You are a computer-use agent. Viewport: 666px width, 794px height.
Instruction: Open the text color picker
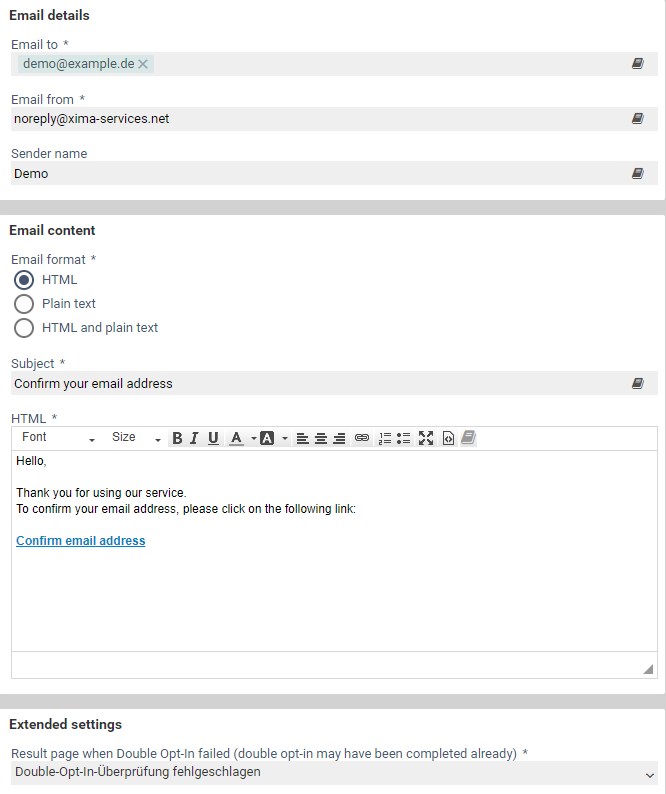(x=236, y=438)
